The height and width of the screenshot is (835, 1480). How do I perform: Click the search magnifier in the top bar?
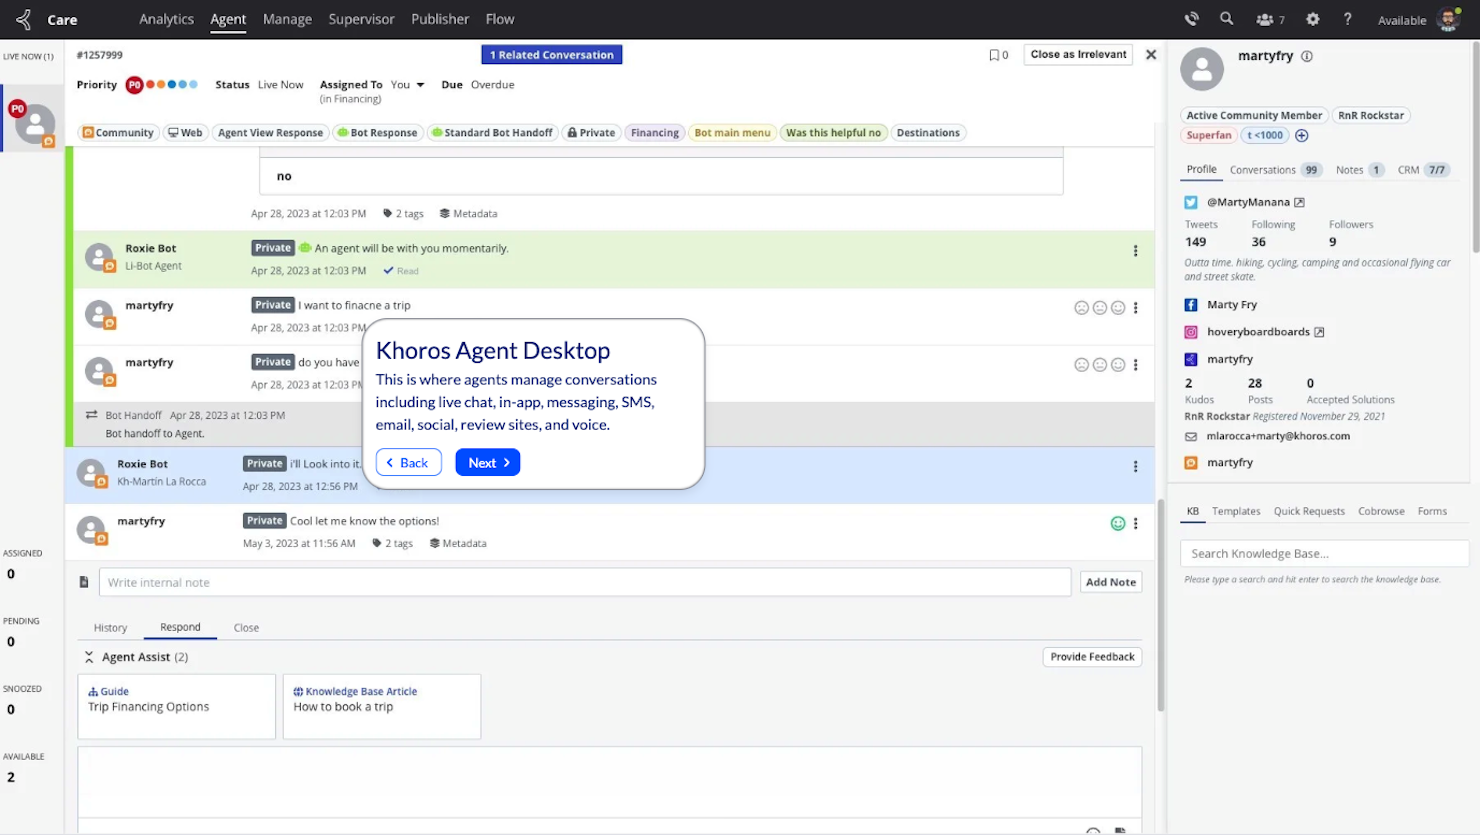pyautogui.click(x=1227, y=18)
